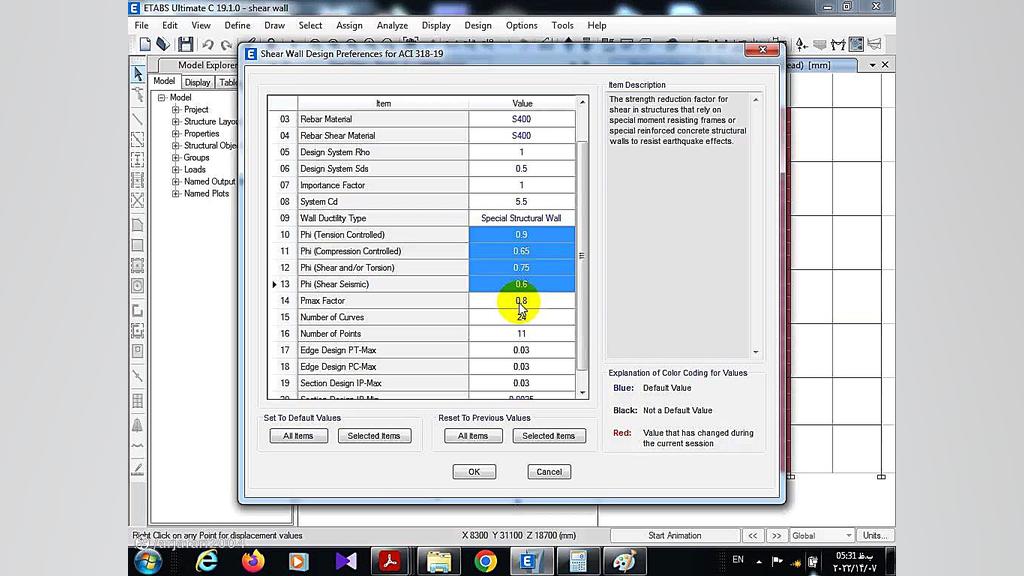Viewport: 1024px width, 576px height.
Task: Expand the Structure Layout tree node
Action: [175, 121]
